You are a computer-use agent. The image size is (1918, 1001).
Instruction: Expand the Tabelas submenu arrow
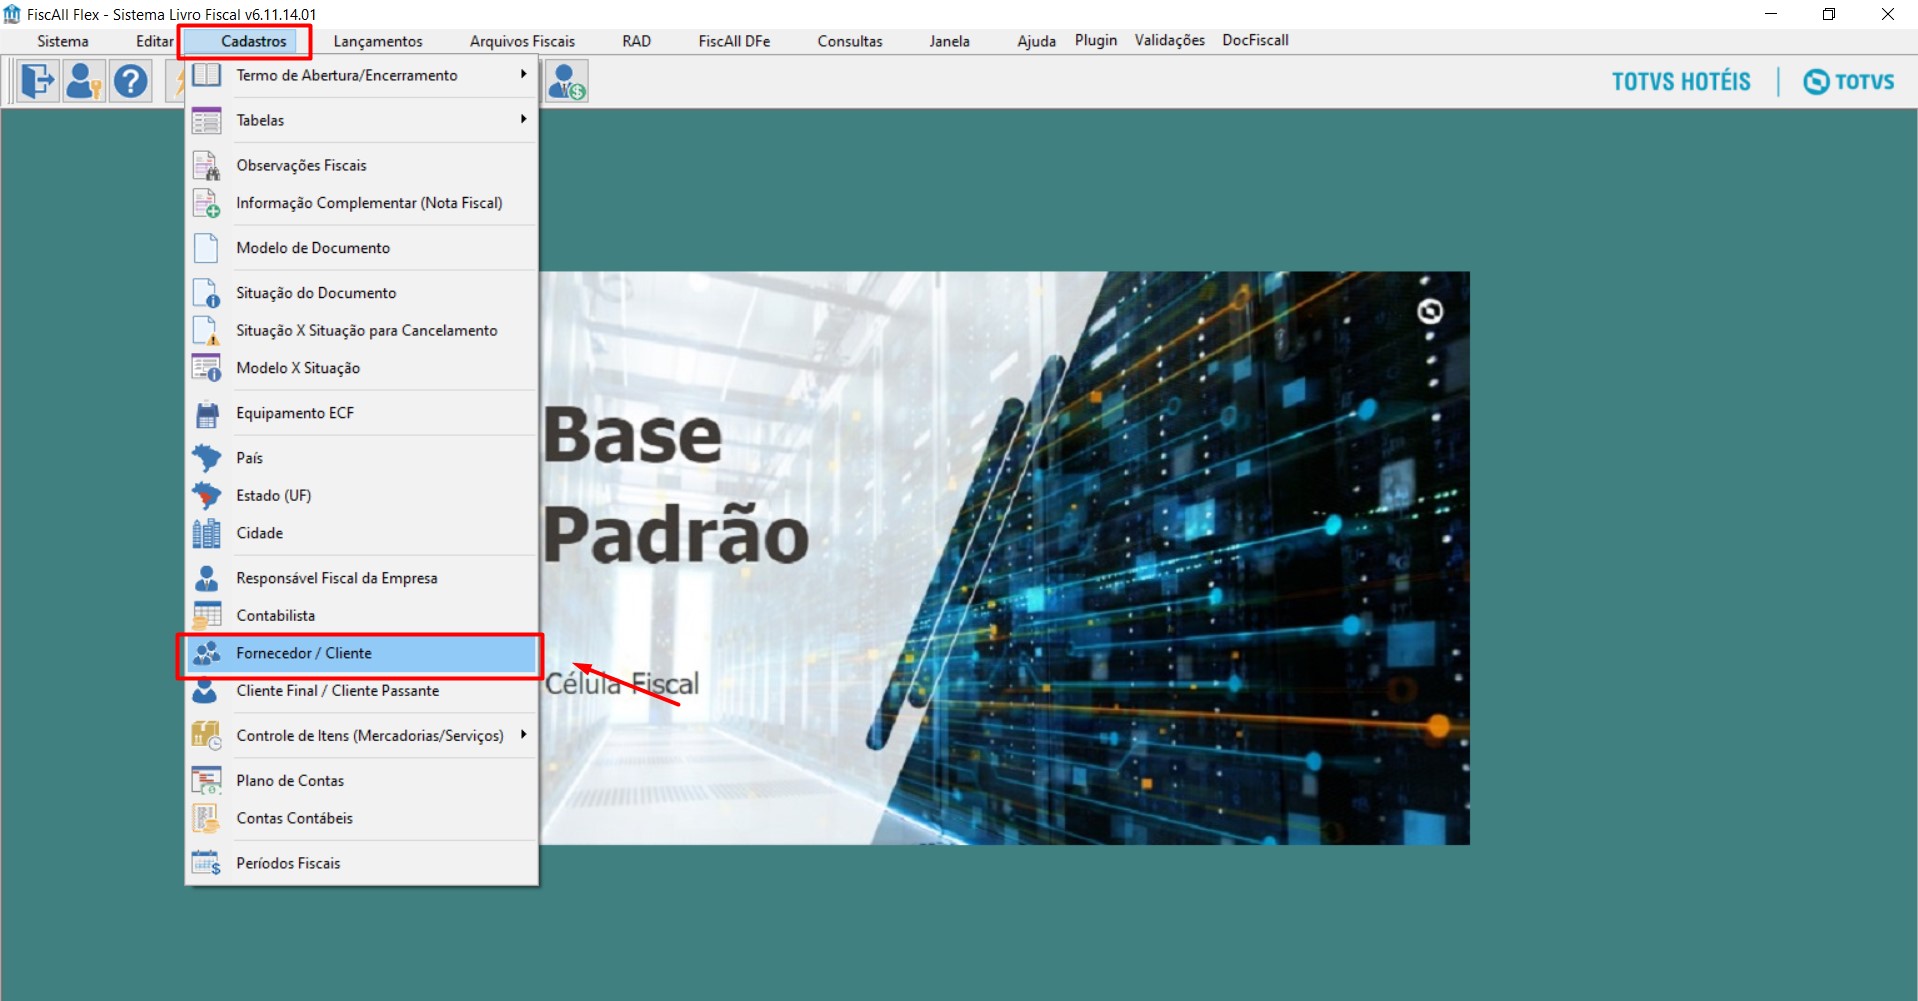[523, 119]
